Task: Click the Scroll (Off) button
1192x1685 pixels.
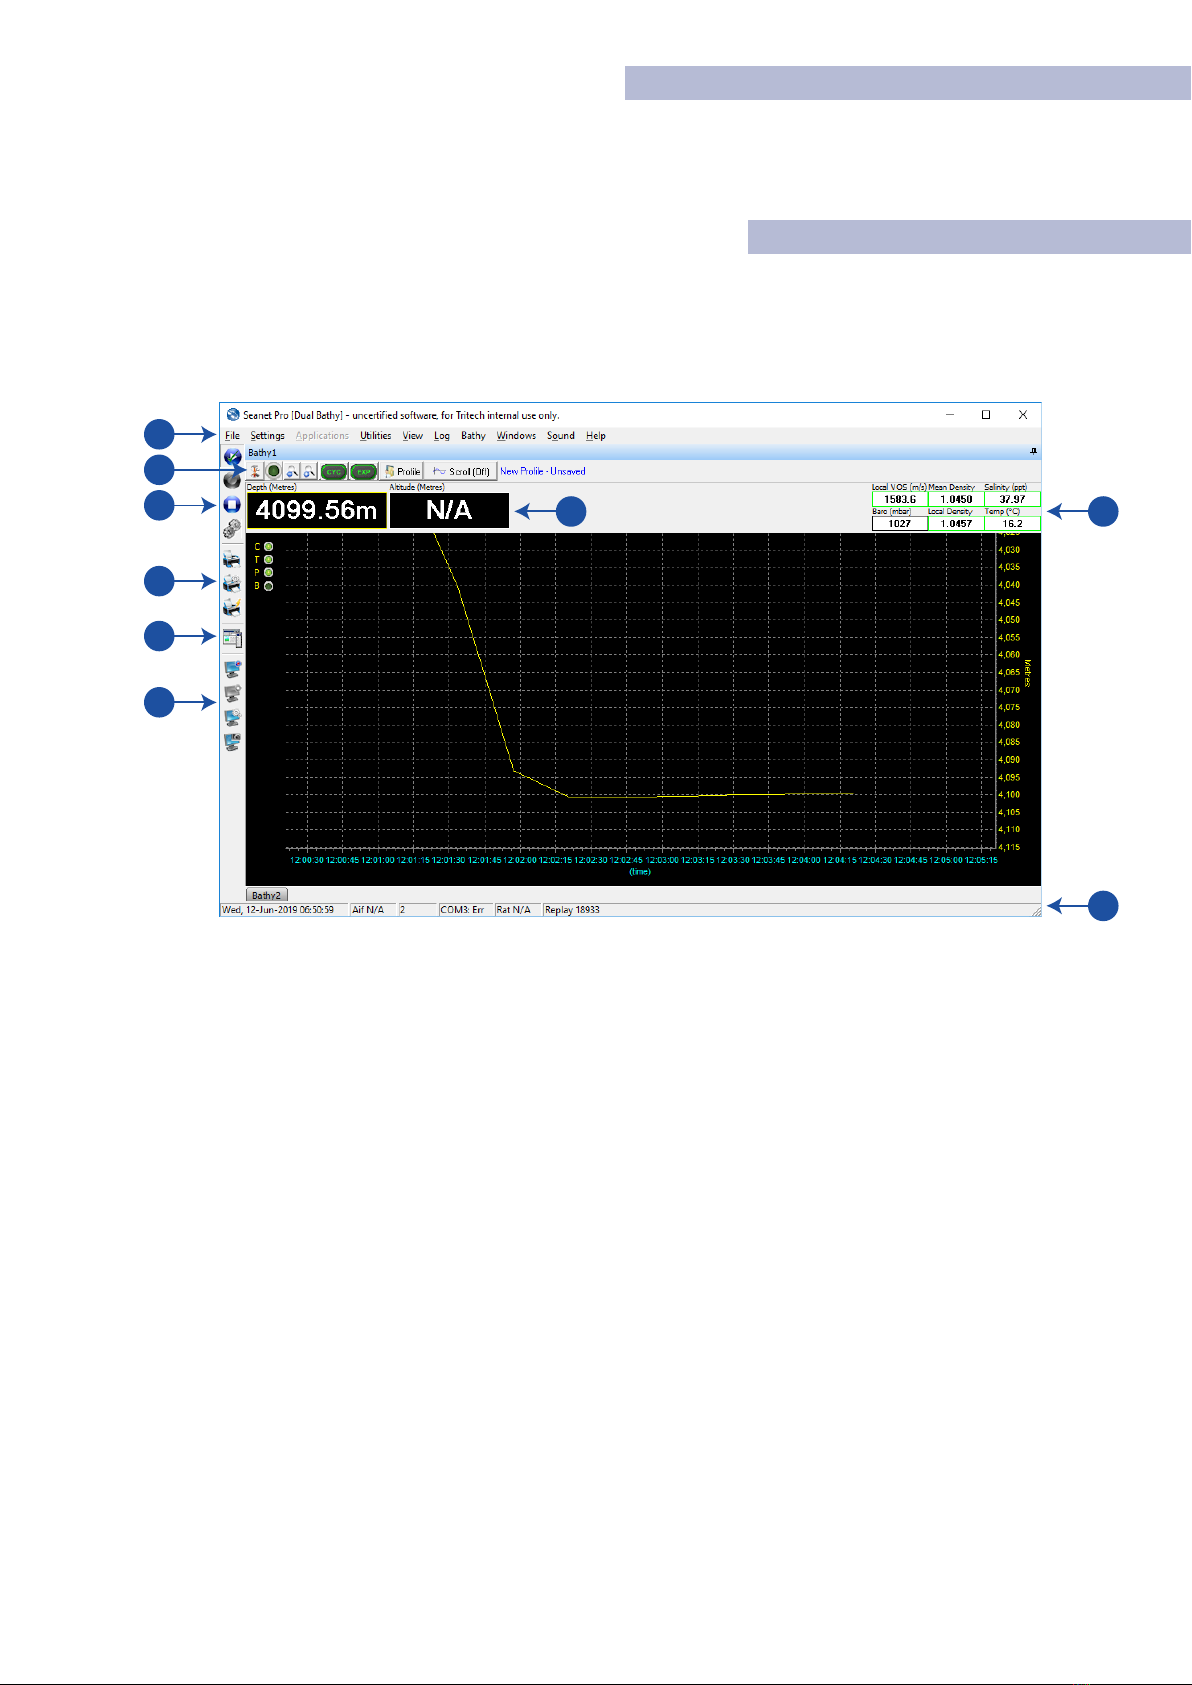Action: point(461,471)
